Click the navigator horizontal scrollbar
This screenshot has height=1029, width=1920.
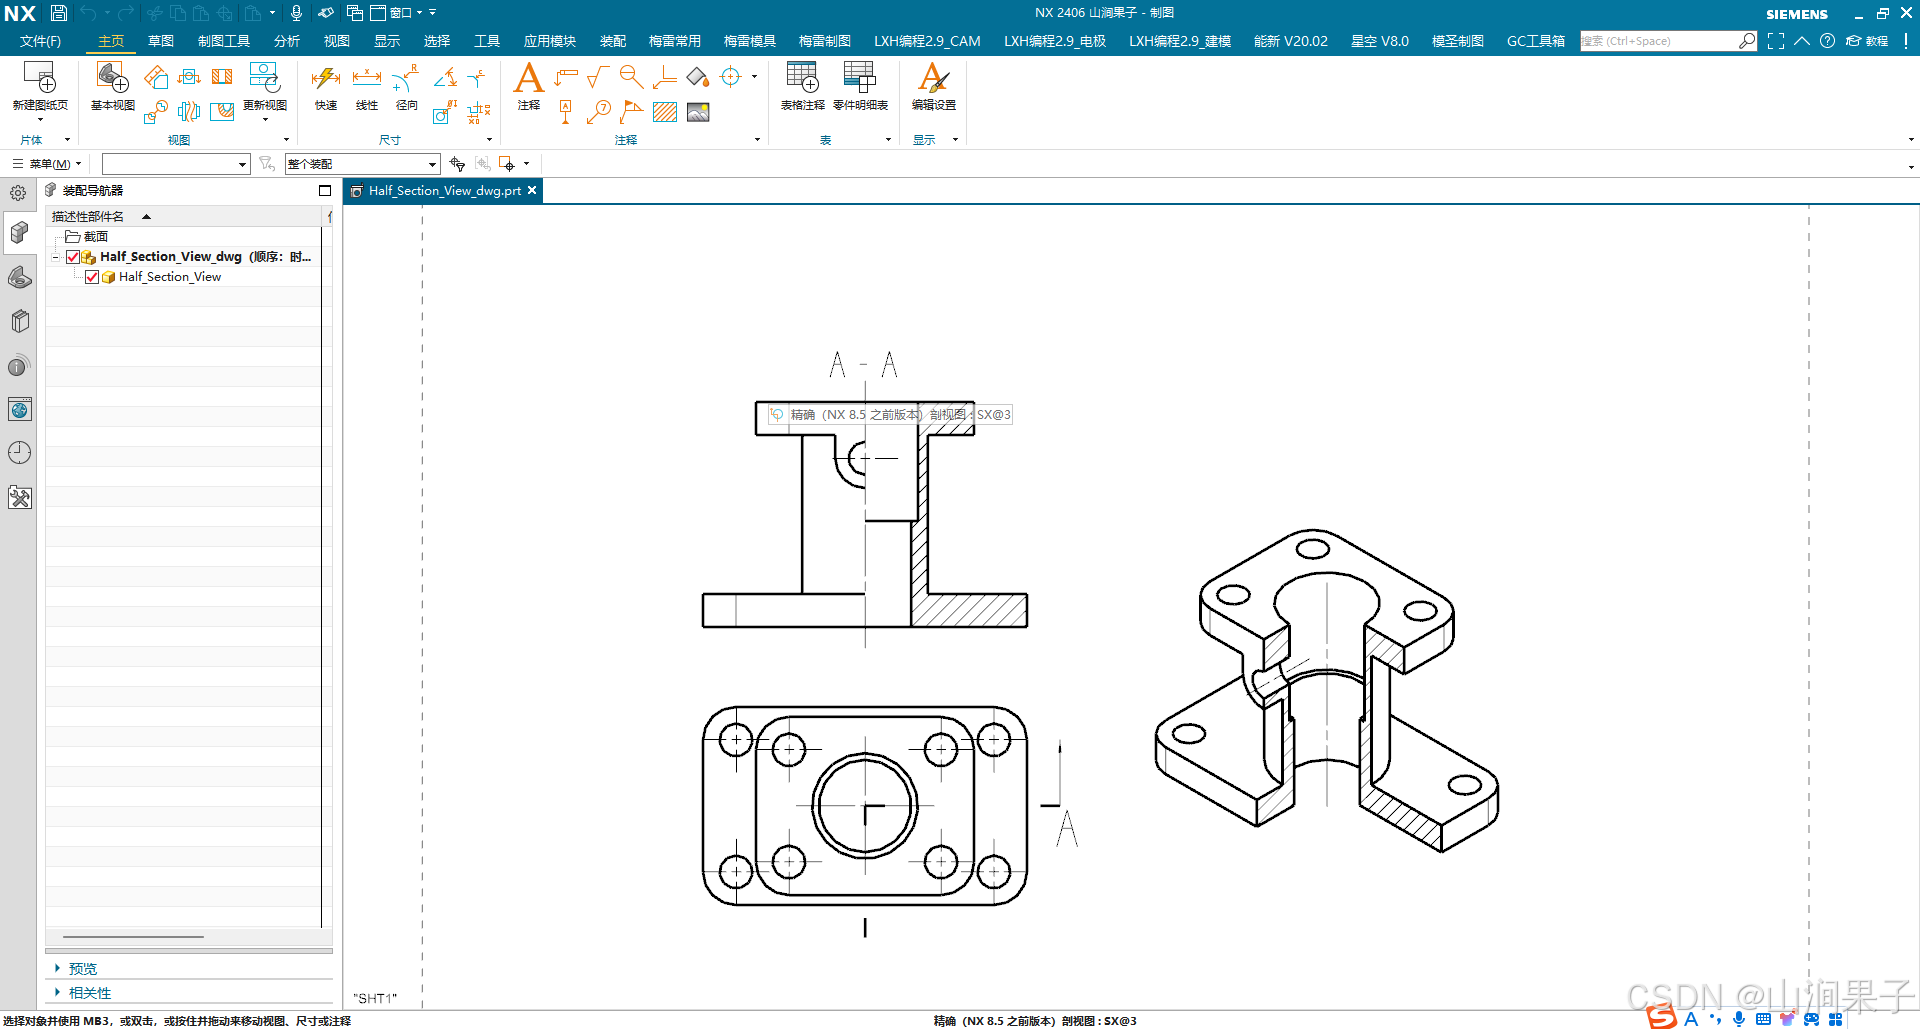point(133,937)
